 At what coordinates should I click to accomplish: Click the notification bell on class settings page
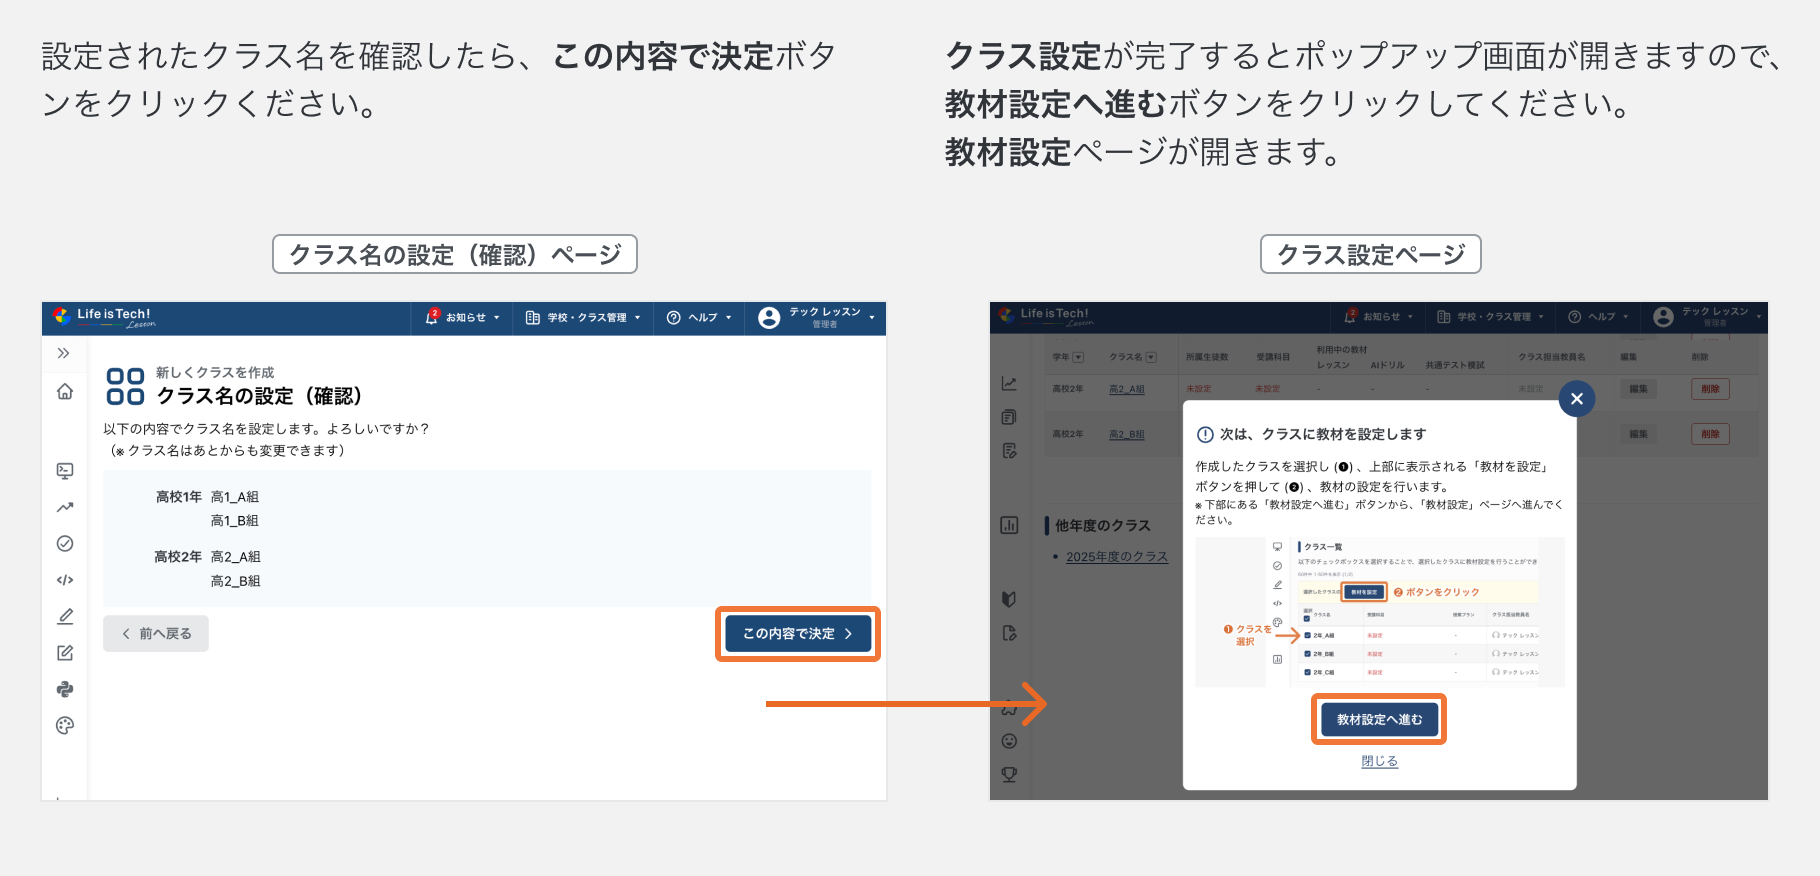click(x=1350, y=316)
